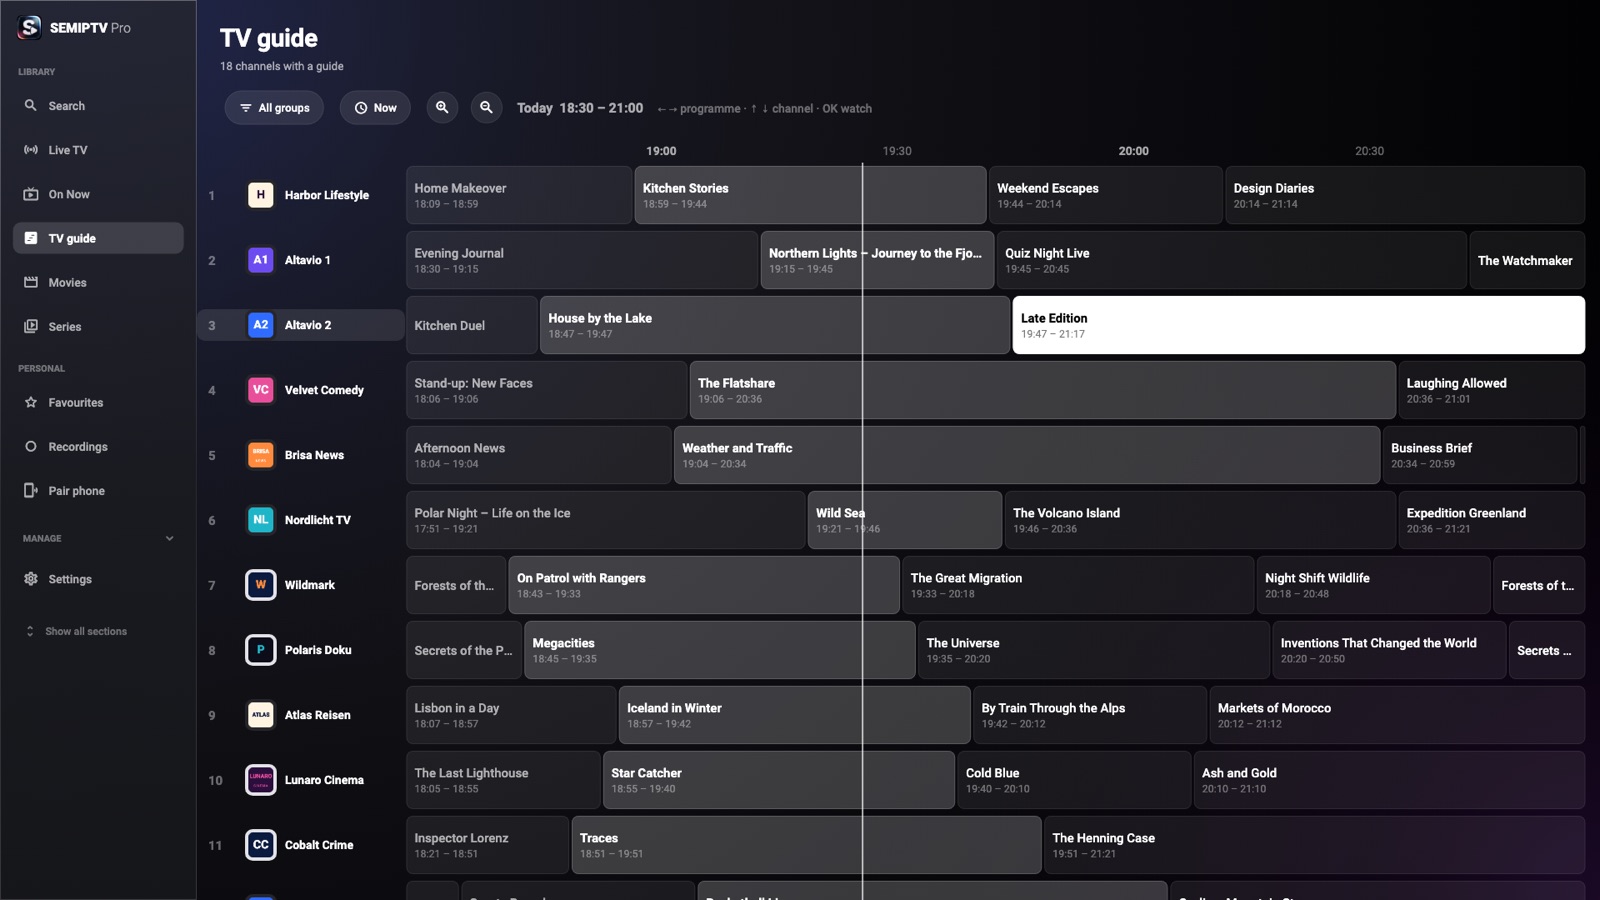The width and height of the screenshot is (1600, 900).
Task: Click the 20:00 timeline marker
Action: (1133, 151)
